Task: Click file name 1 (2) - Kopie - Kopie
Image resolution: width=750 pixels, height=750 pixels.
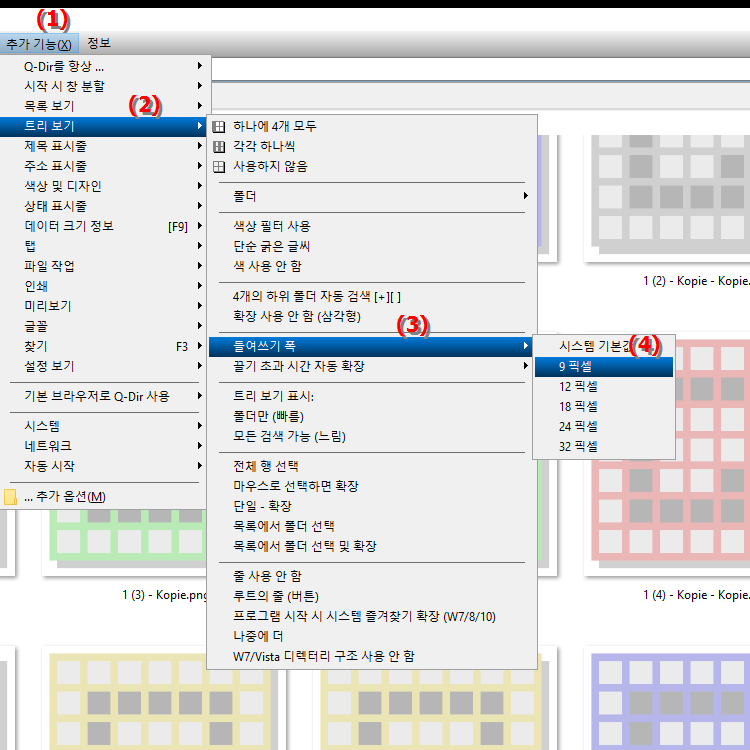Action: pyautogui.click(x=696, y=281)
